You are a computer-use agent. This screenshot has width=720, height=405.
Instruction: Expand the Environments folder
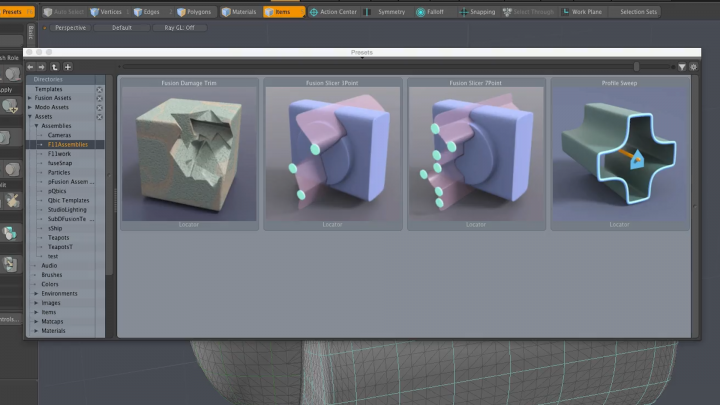(x=36, y=293)
